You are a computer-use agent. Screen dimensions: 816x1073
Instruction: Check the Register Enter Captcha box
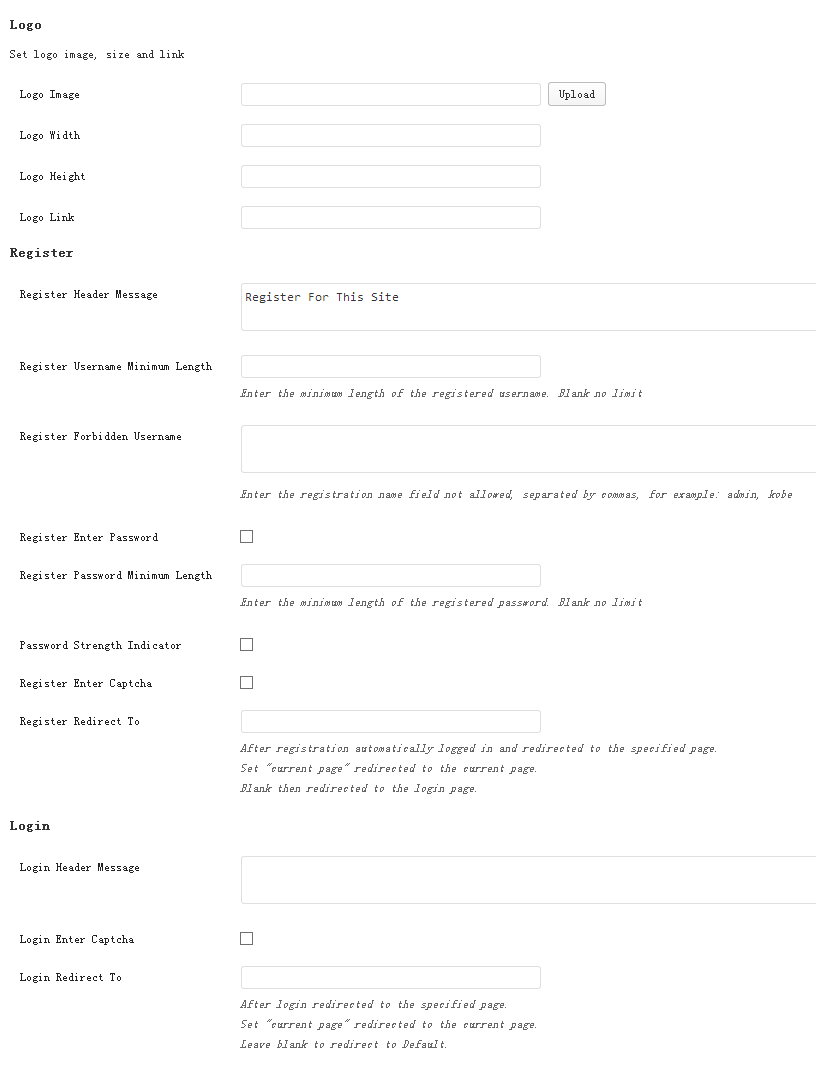[247, 683]
